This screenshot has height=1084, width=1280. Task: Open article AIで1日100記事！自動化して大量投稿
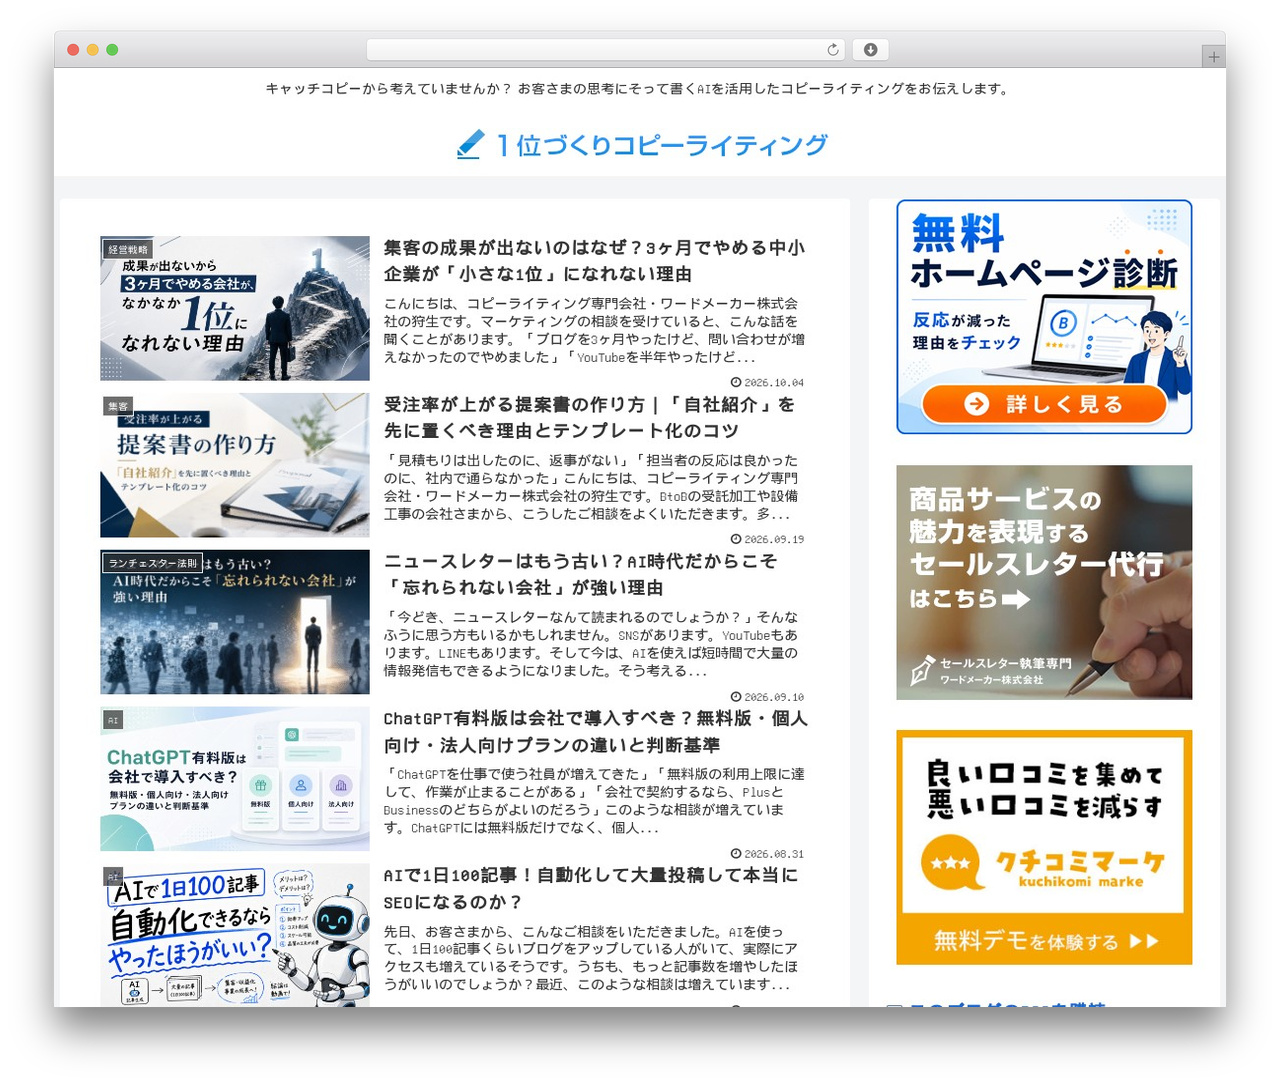pyautogui.click(x=590, y=889)
